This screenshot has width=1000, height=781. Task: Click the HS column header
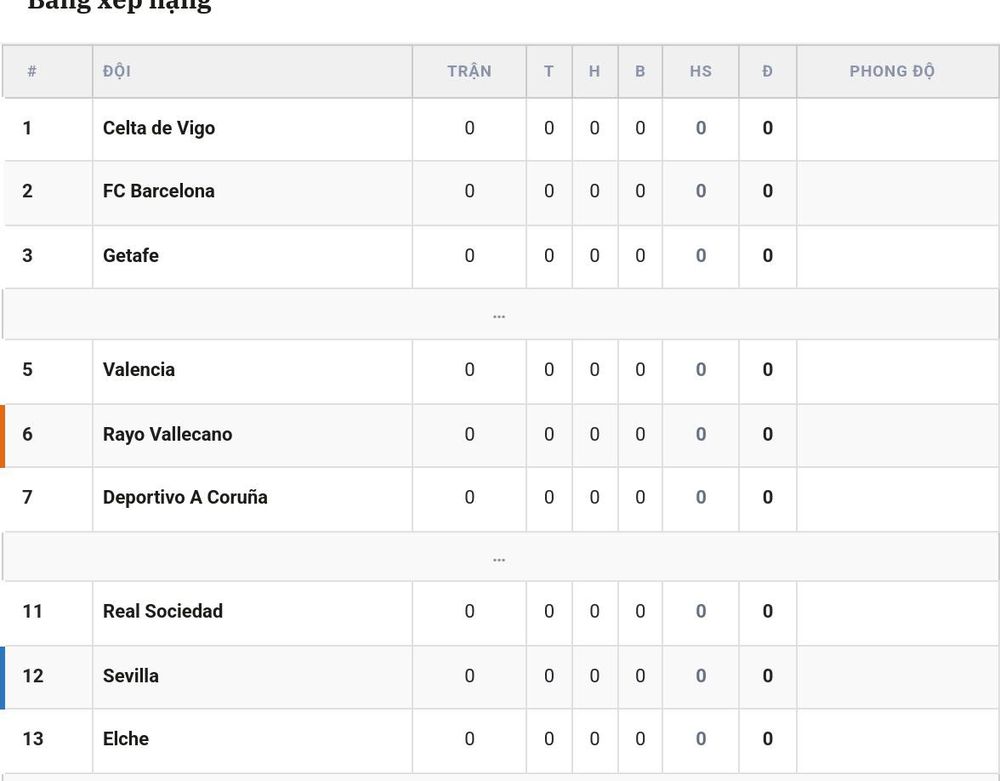pos(700,71)
